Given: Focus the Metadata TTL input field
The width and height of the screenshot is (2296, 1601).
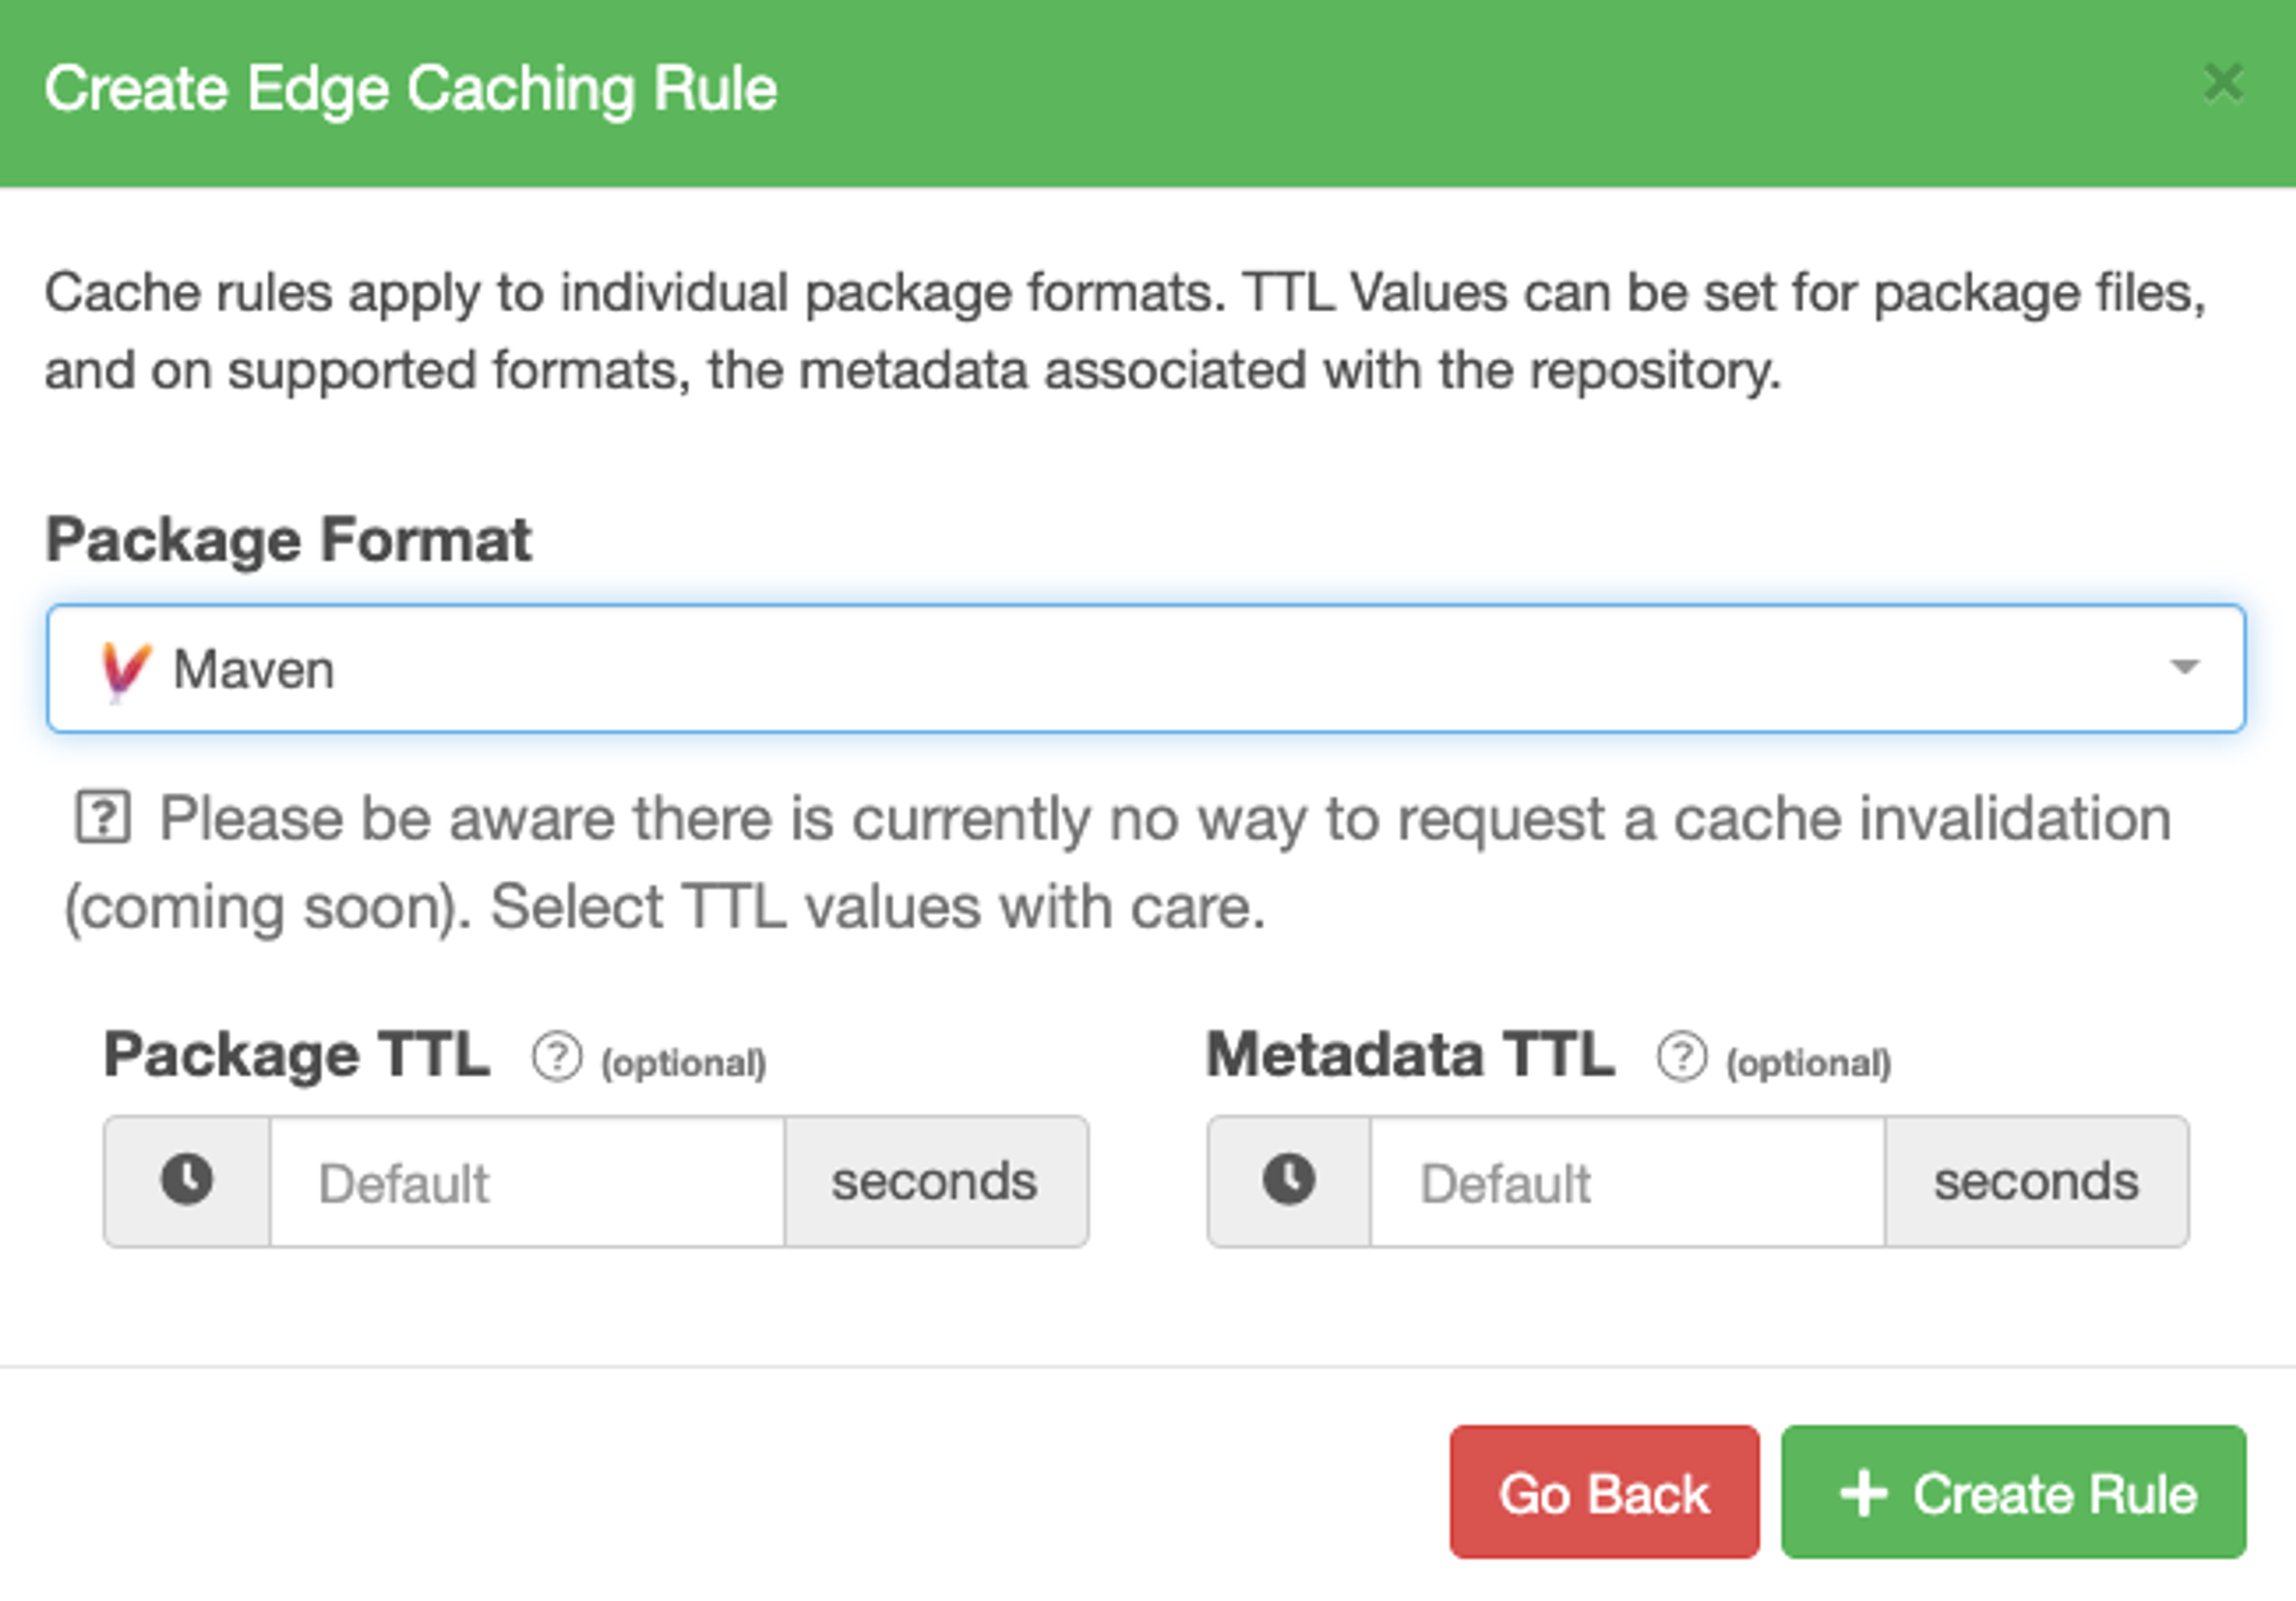Looking at the screenshot, I should tap(1627, 1182).
